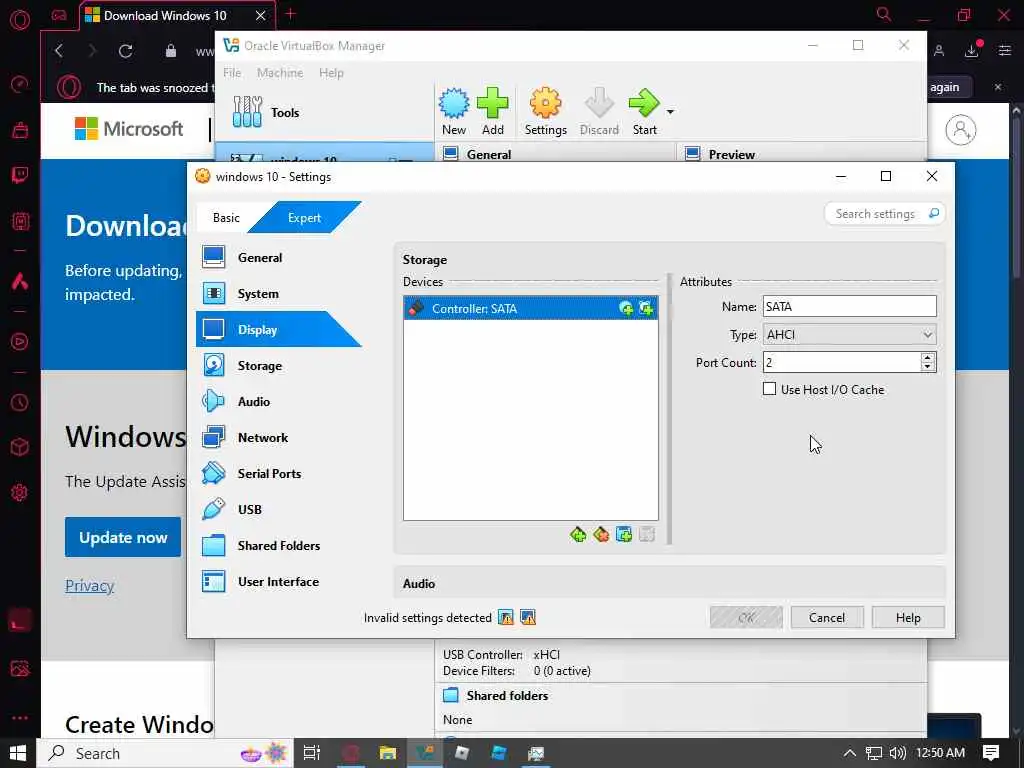Open the controller Type dropdown
The image size is (1024, 768).
[x=849, y=335]
